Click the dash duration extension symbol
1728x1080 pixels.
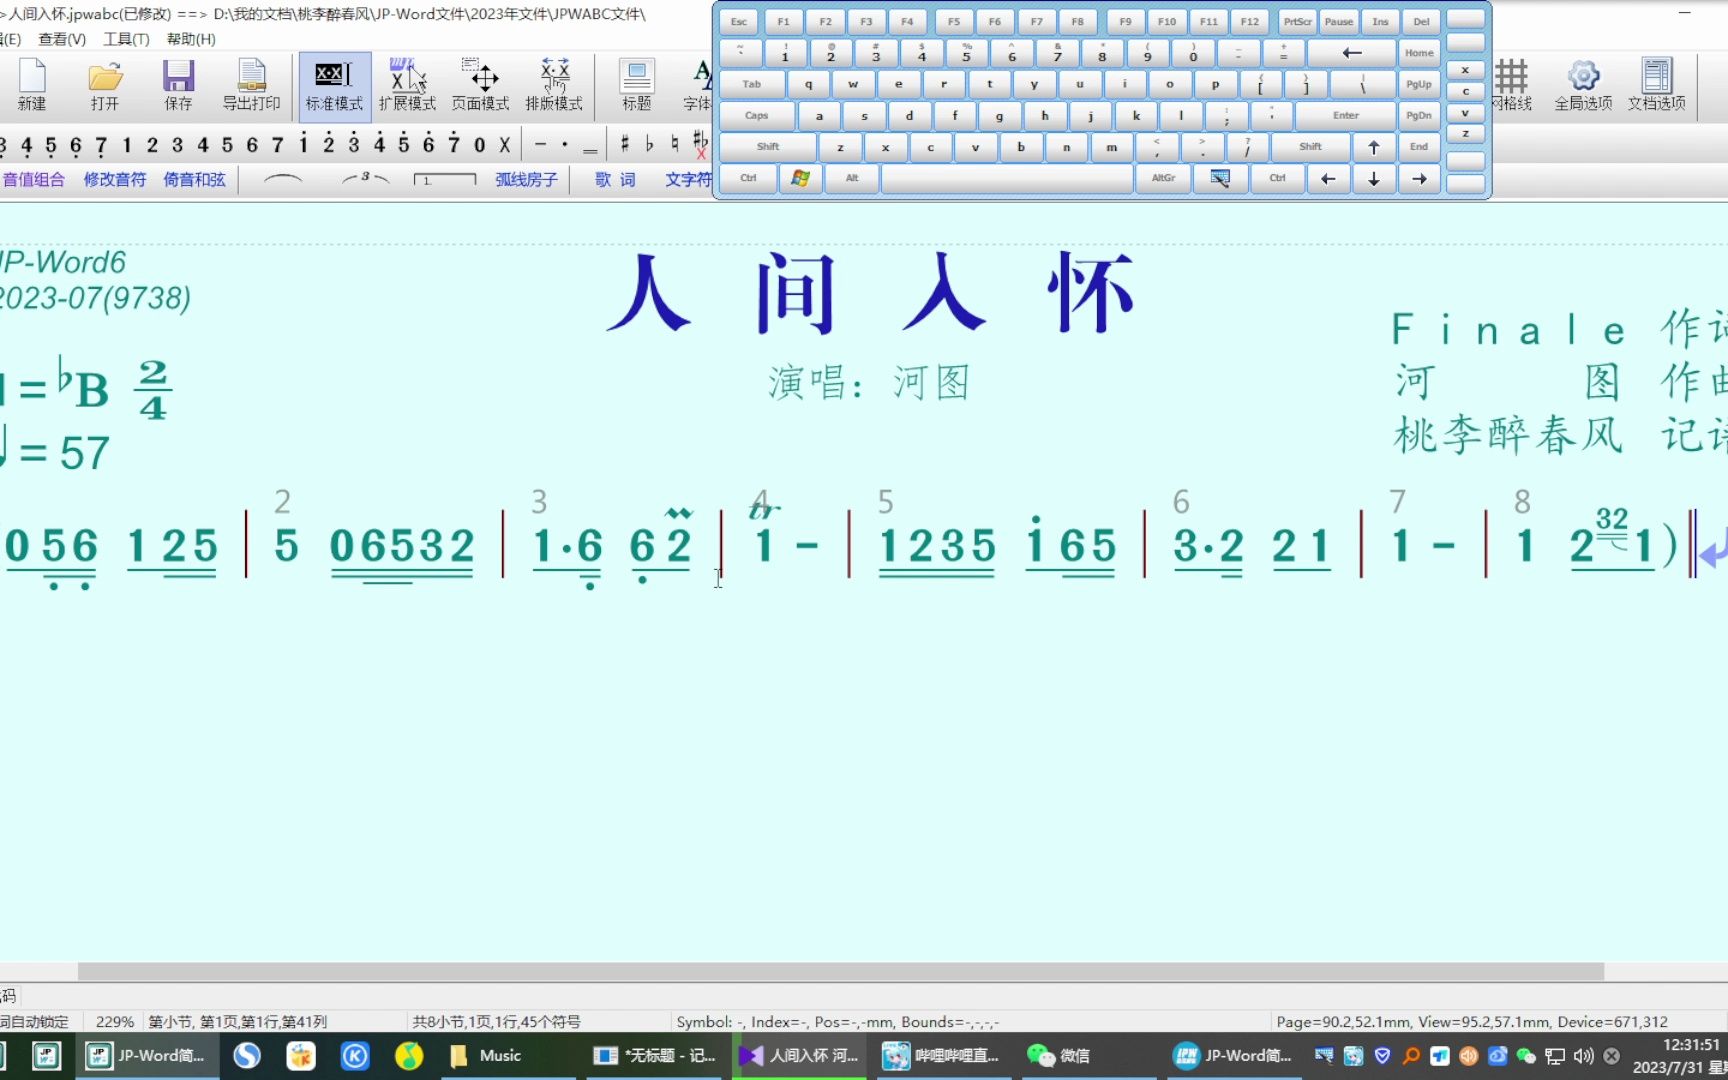coord(541,144)
